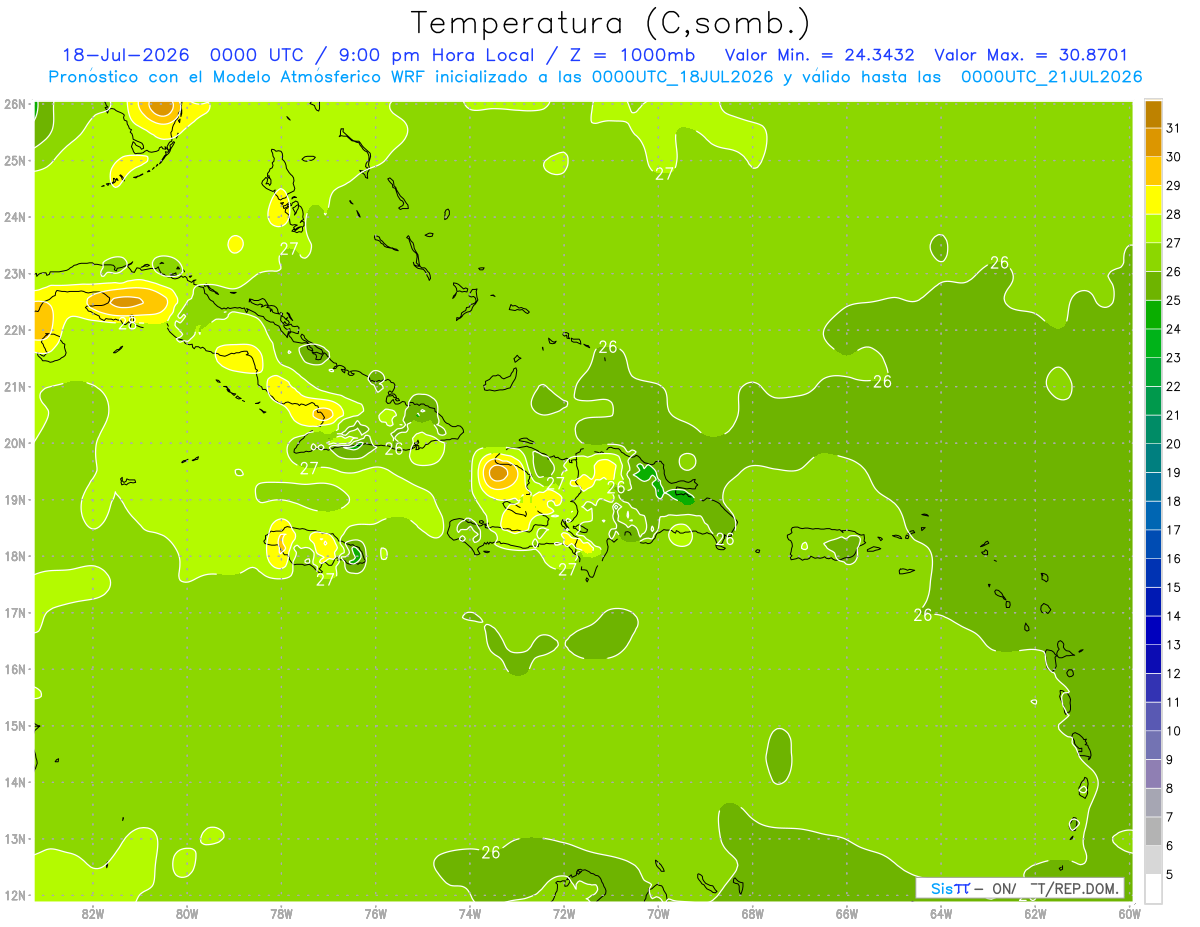Click the longitude axis label "70W"
This screenshot has width=1200, height=927.
(658, 913)
